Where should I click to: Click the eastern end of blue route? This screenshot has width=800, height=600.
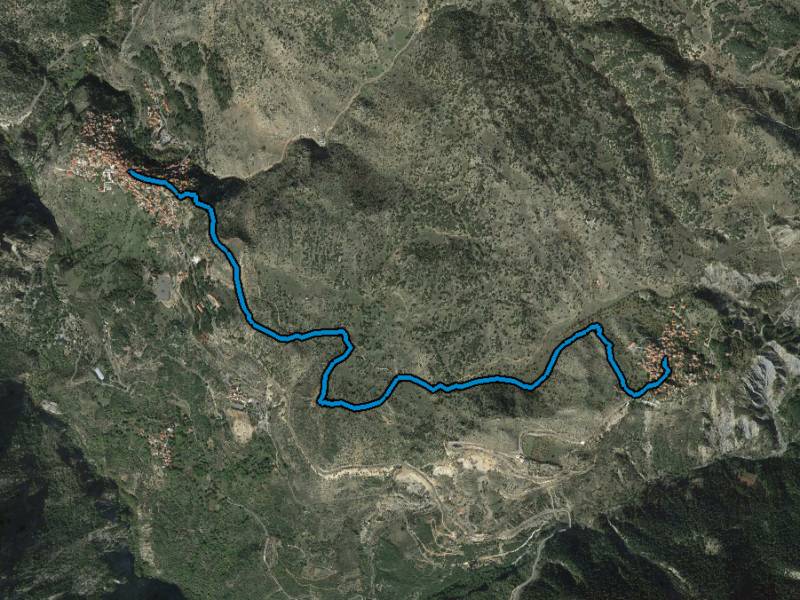point(665,361)
